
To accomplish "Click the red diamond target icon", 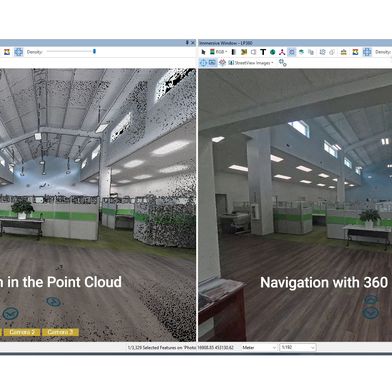I will click(x=222, y=62).
